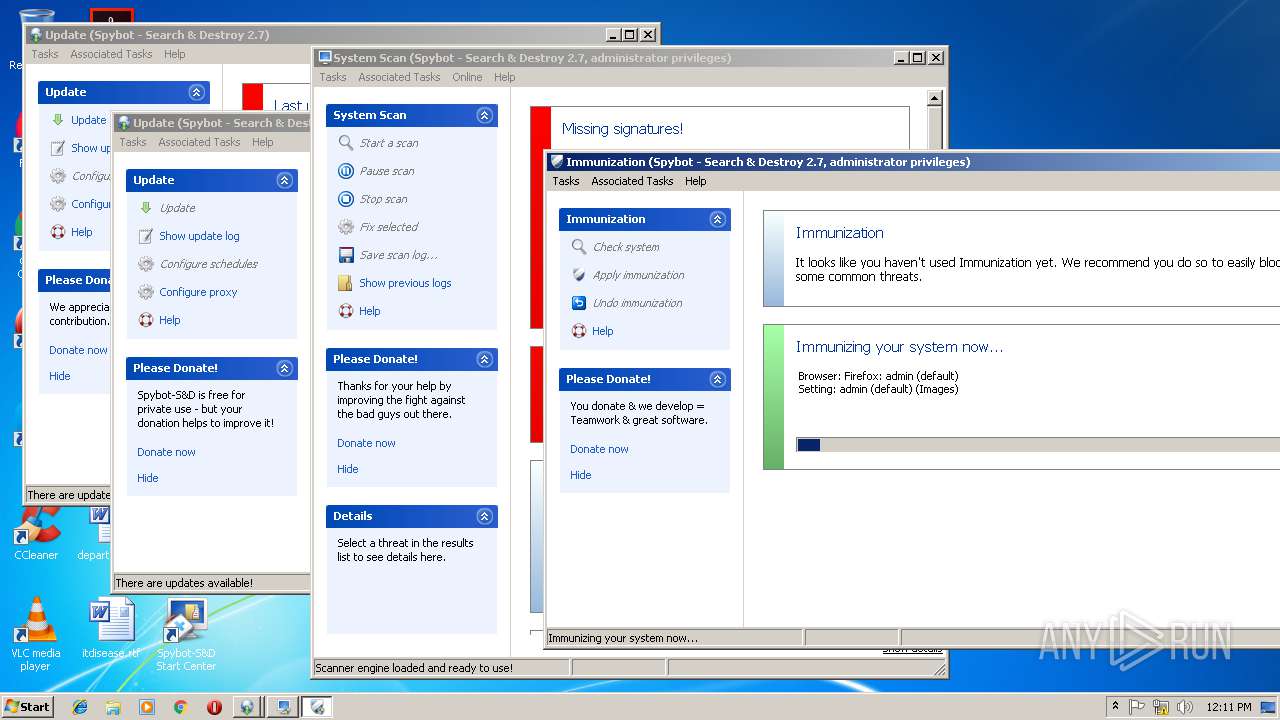The height and width of the screenshot is (720, 1280).
Task: Collapse the Immunization side panel
Action: (x=717, y=219)
